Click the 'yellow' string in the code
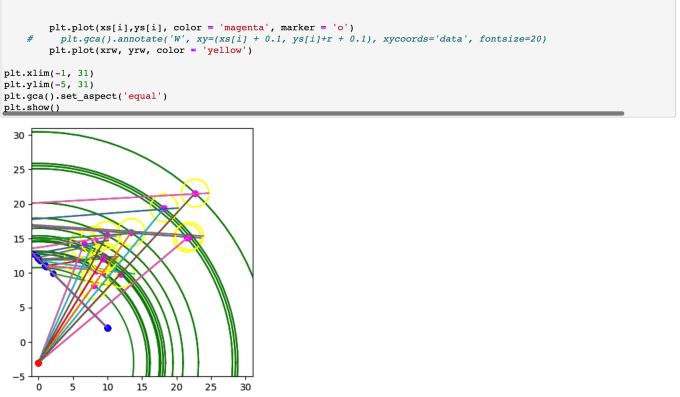The height and width of the screenshot is (397, 680). point(227,50)
